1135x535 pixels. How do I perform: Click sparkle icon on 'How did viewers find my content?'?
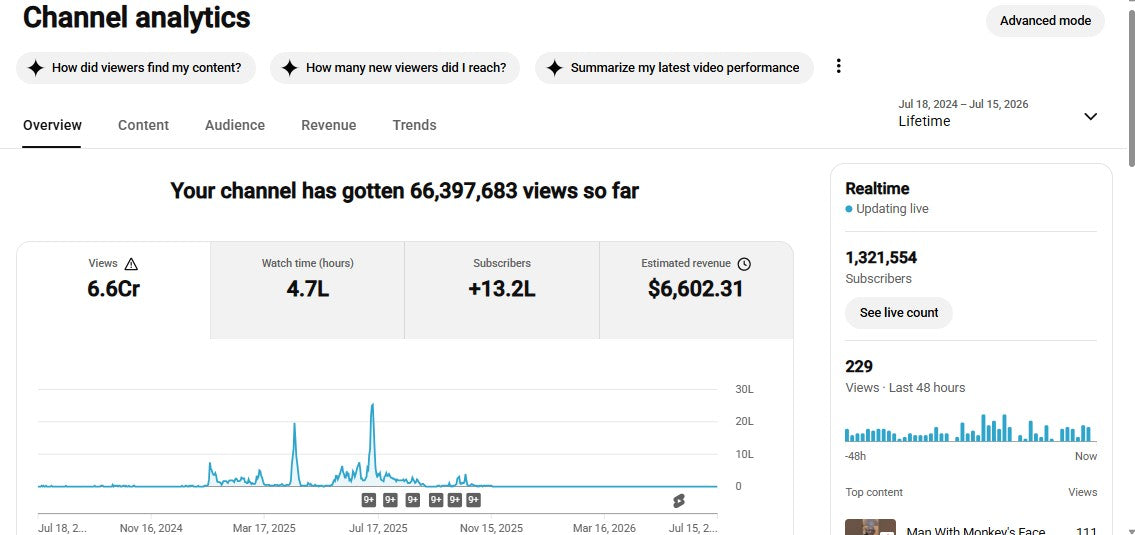point(35,68)
